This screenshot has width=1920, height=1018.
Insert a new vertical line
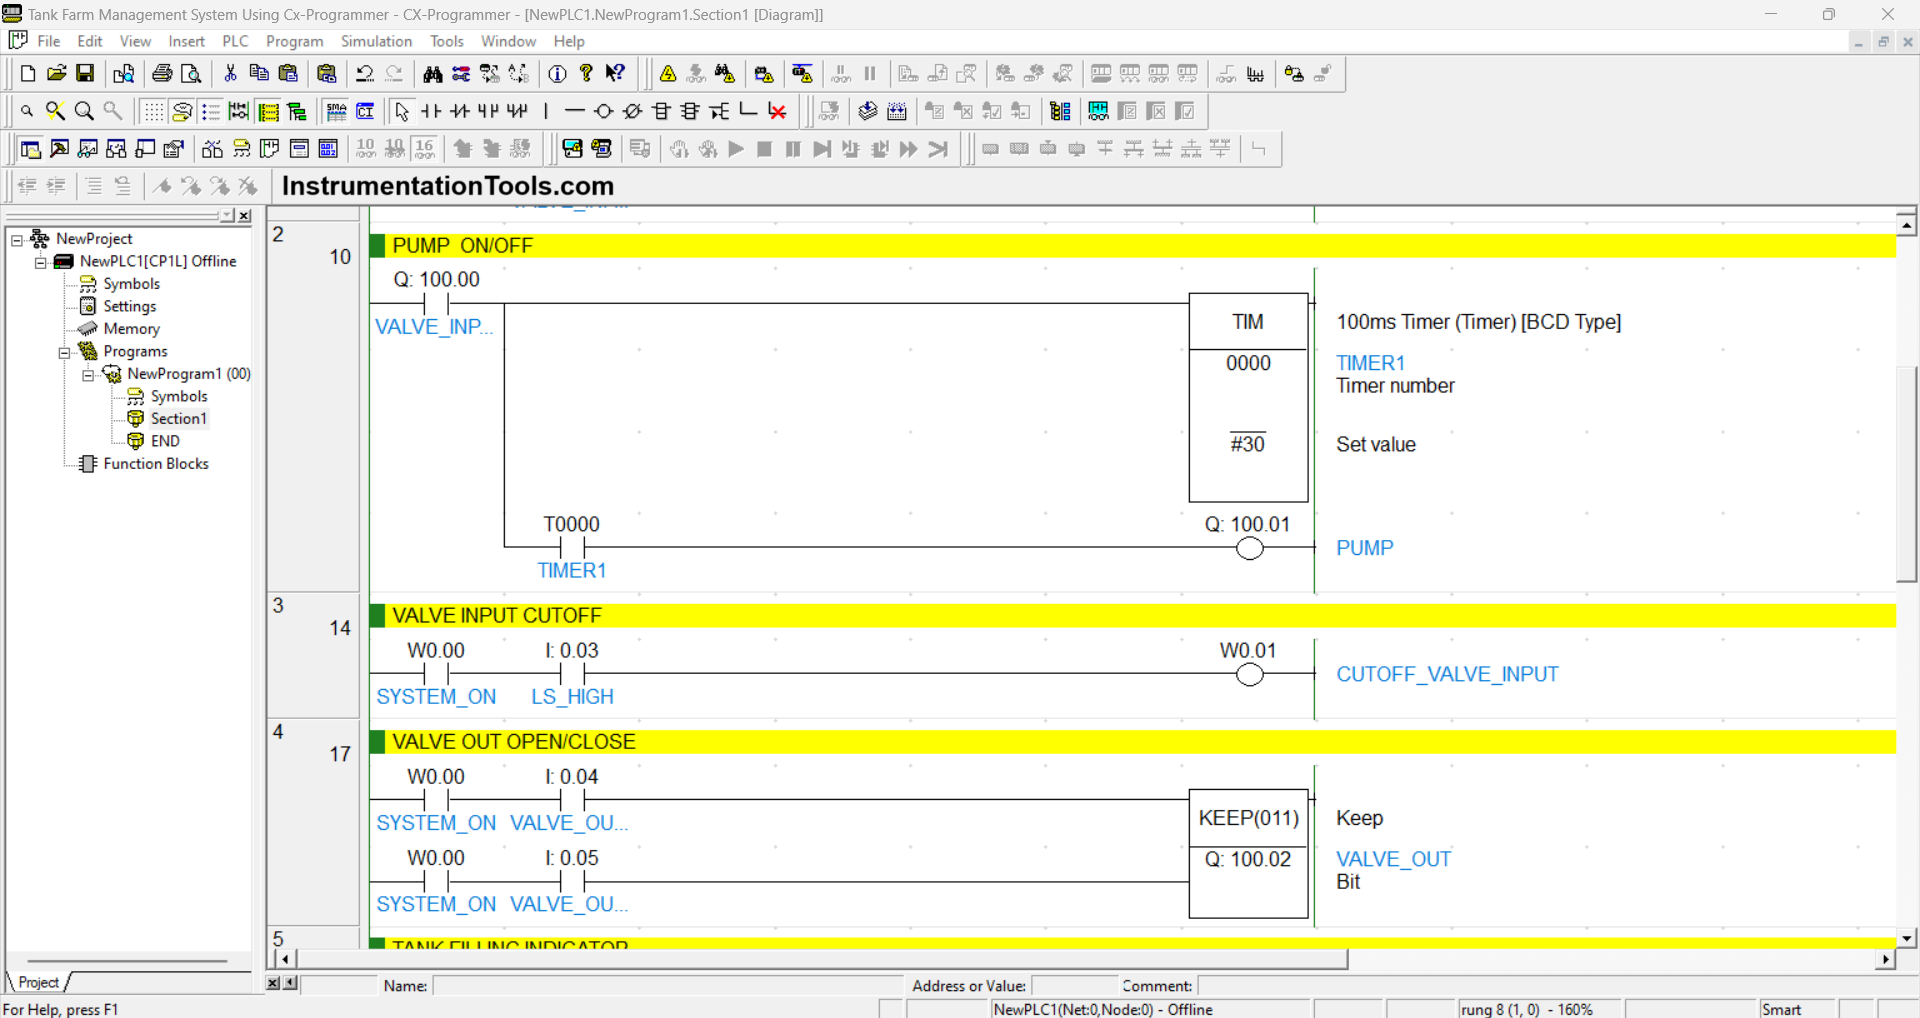[x=546, y=111]
